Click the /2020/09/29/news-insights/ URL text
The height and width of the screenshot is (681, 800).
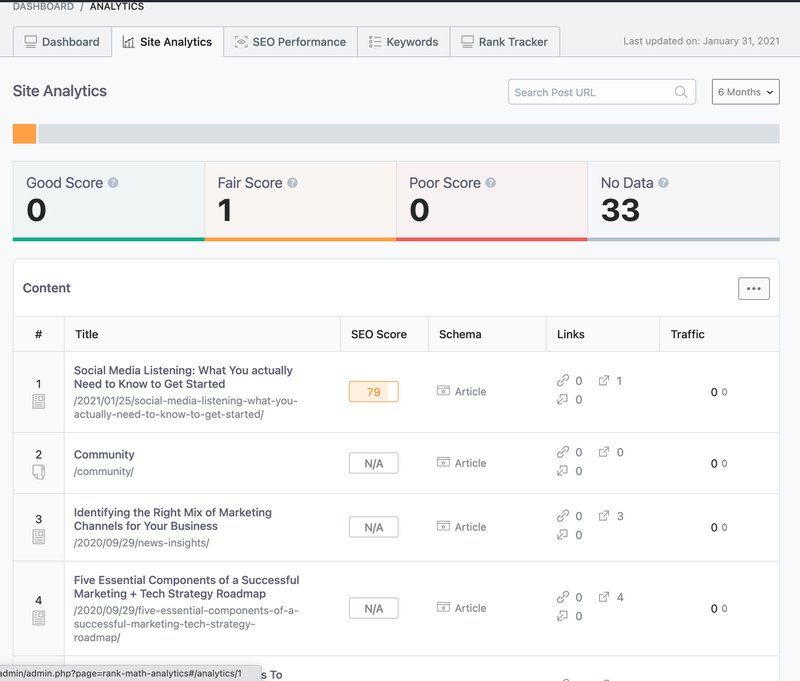(141, 543)
